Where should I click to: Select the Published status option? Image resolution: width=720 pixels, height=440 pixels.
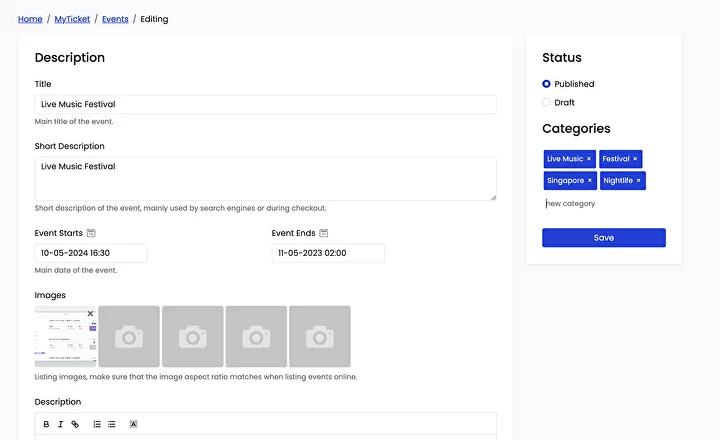pyautogui.click(x=546, y=84)
